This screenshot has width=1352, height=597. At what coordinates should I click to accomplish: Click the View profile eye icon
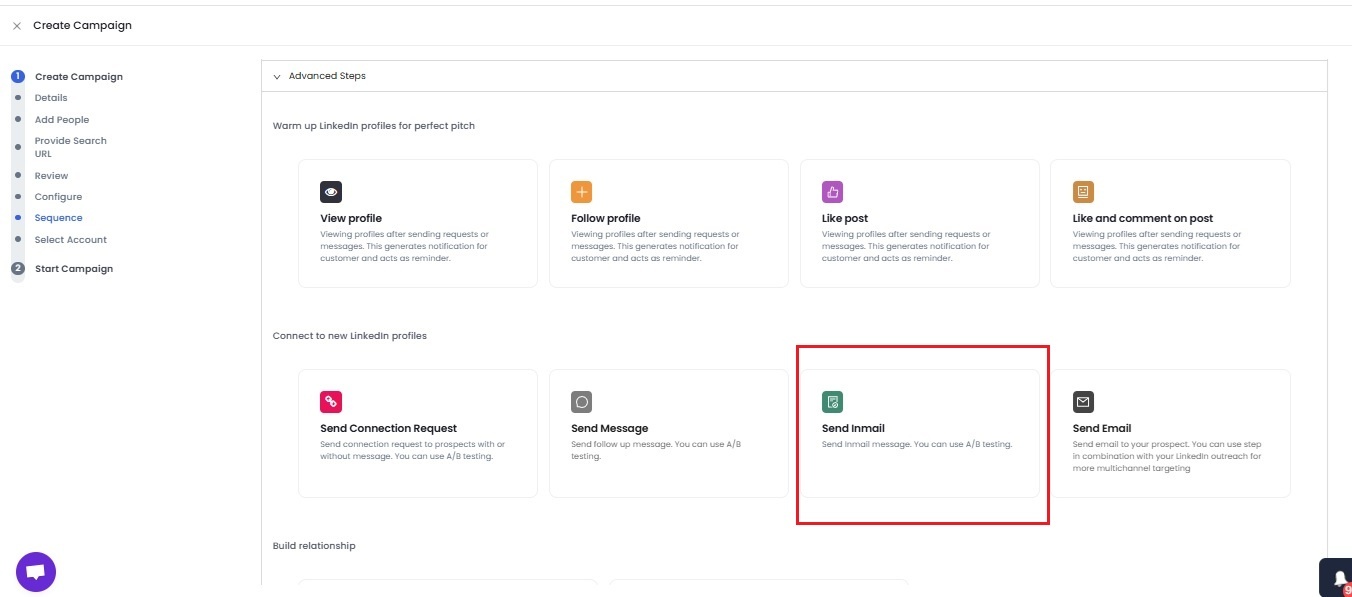[x=331, y=192]
